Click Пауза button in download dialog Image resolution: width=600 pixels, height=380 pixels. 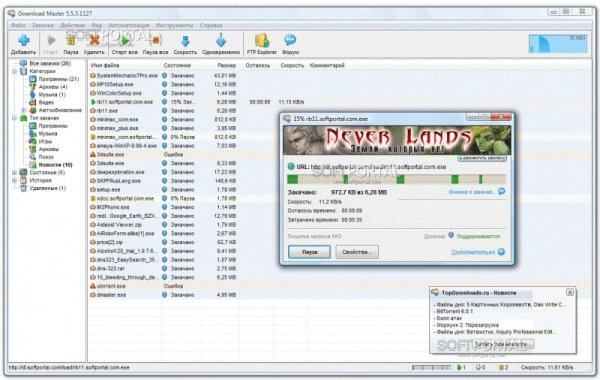pyautogui.click(x=309, y=252)
